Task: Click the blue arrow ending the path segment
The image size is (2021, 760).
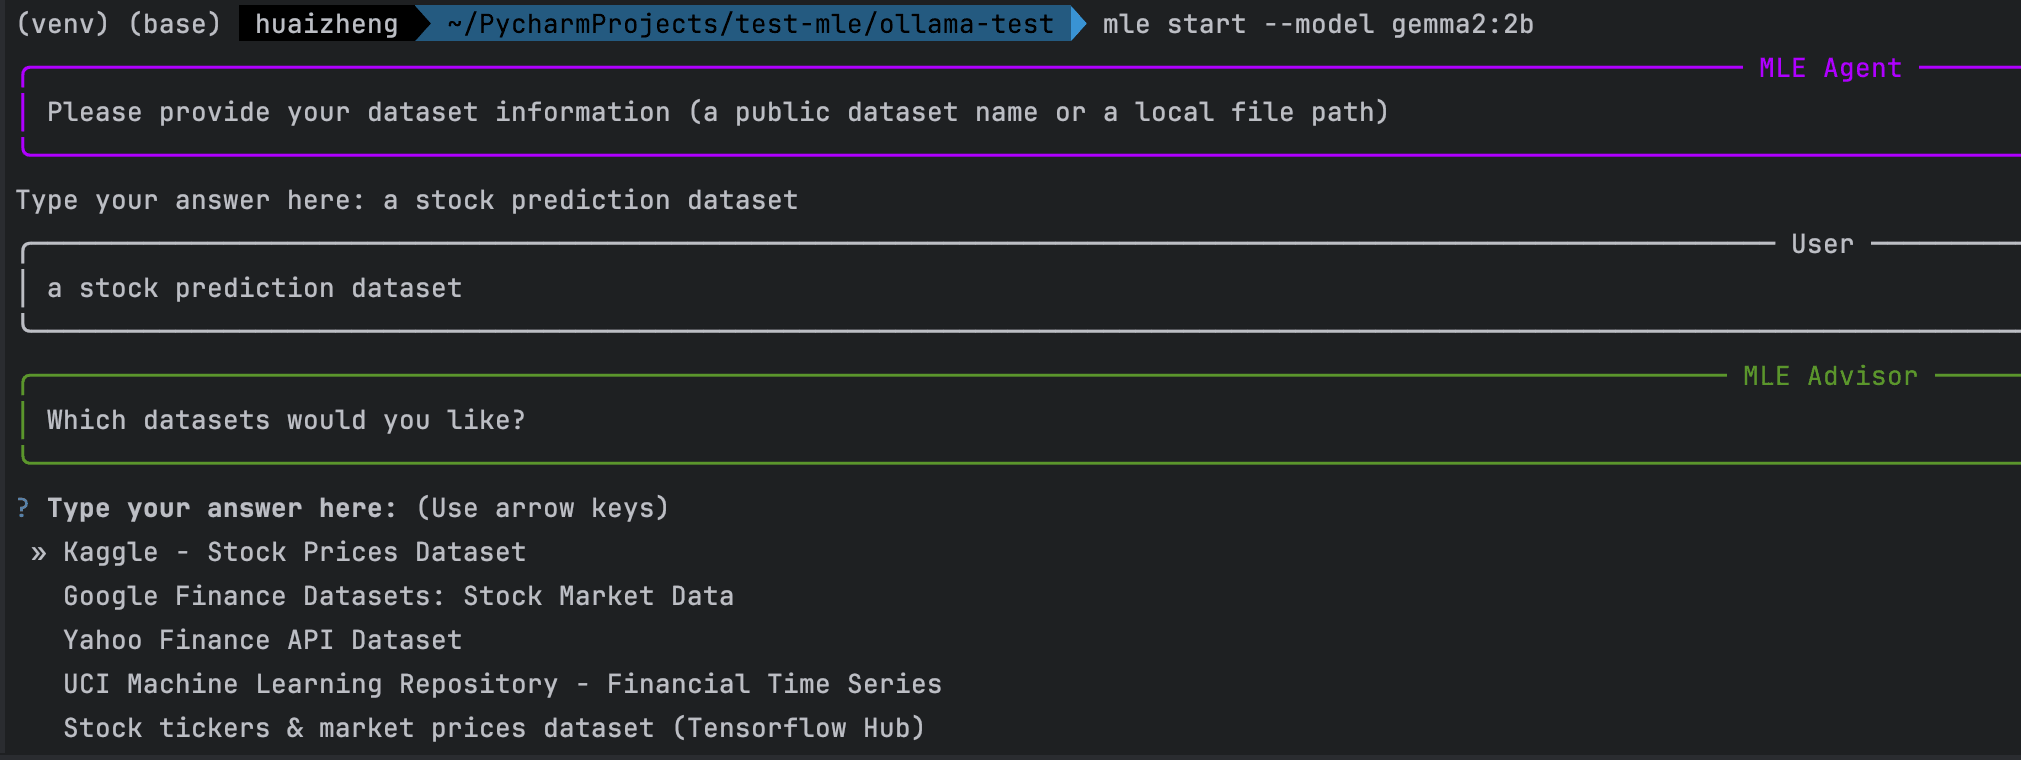Action: click(x=1078, y=24)
